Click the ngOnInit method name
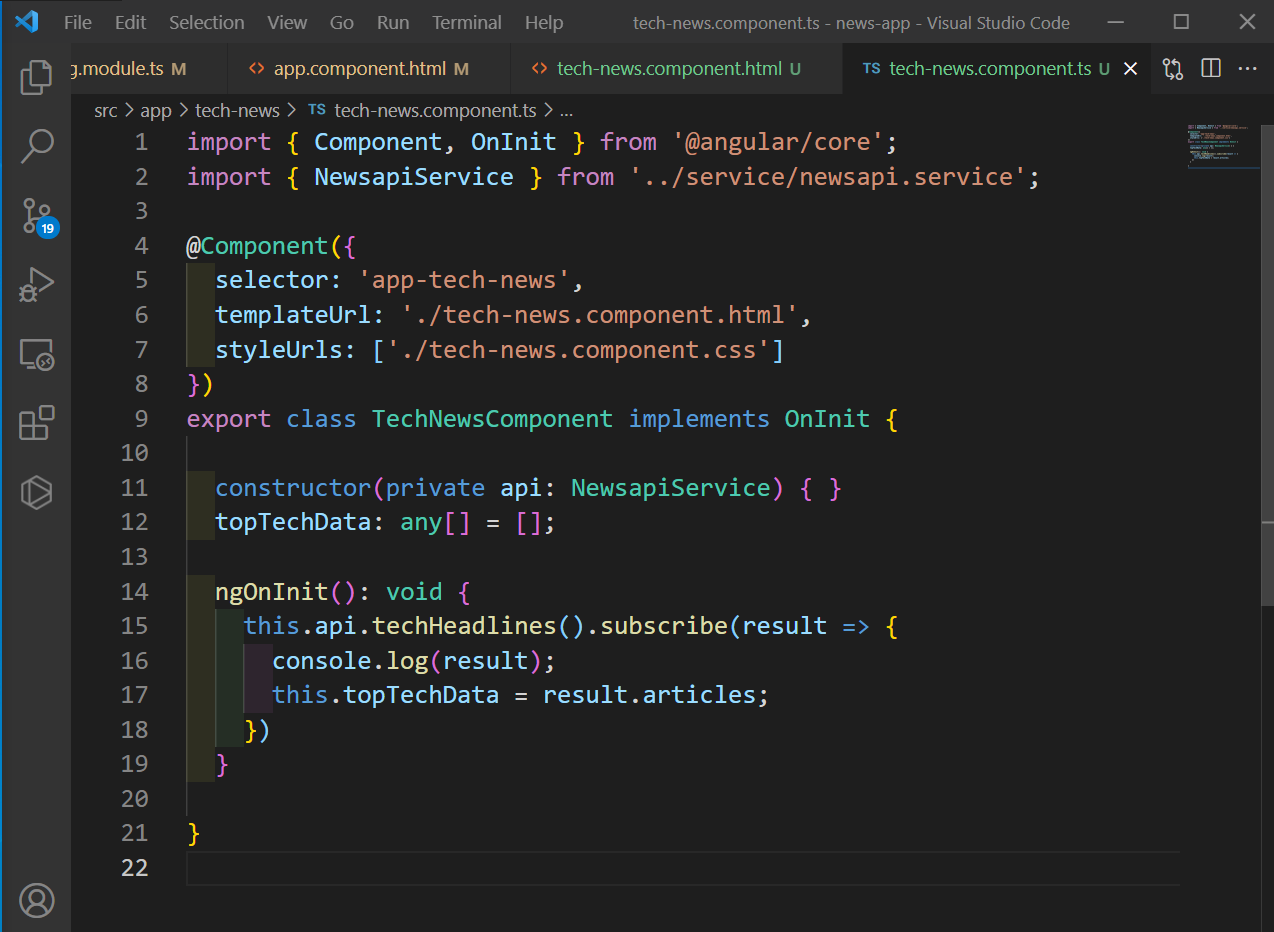Viewport: 1274px width, 932px height. click(272, 591)
